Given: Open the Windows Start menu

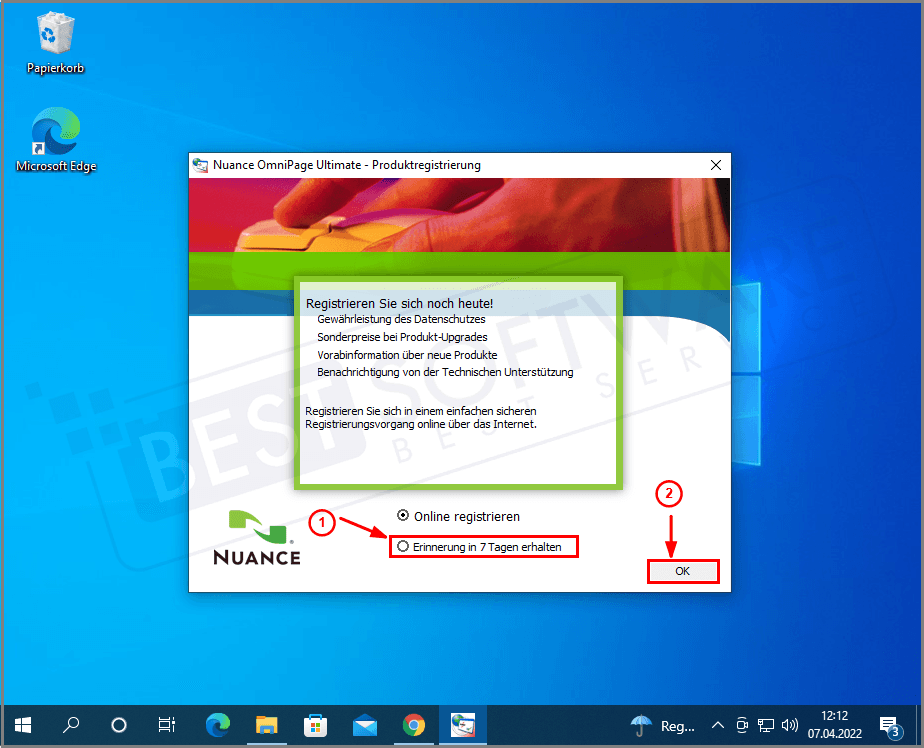Looking at the screenshot, I should 22,725.
